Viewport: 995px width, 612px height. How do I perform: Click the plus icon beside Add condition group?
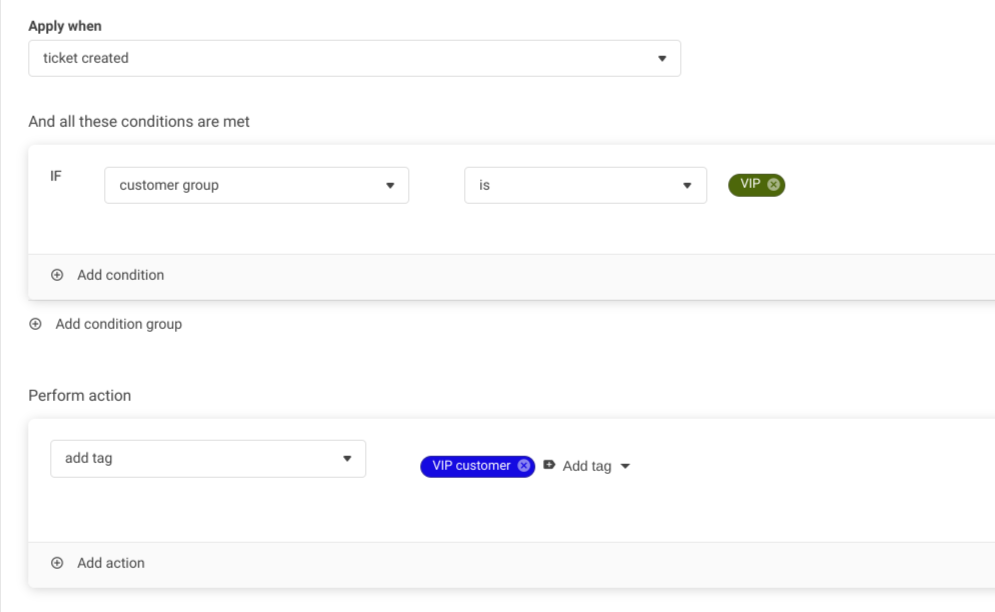(35, 324)
